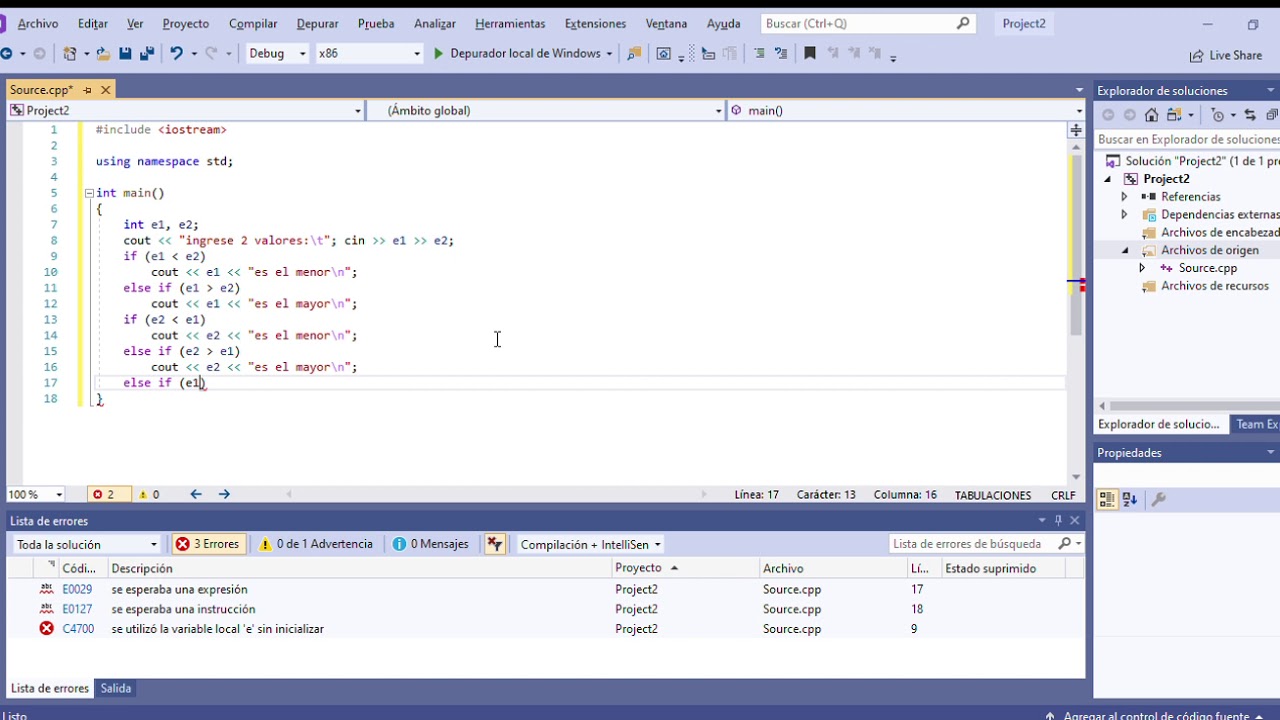Open the Project2 scope dropdown in editor

point(186,111)
